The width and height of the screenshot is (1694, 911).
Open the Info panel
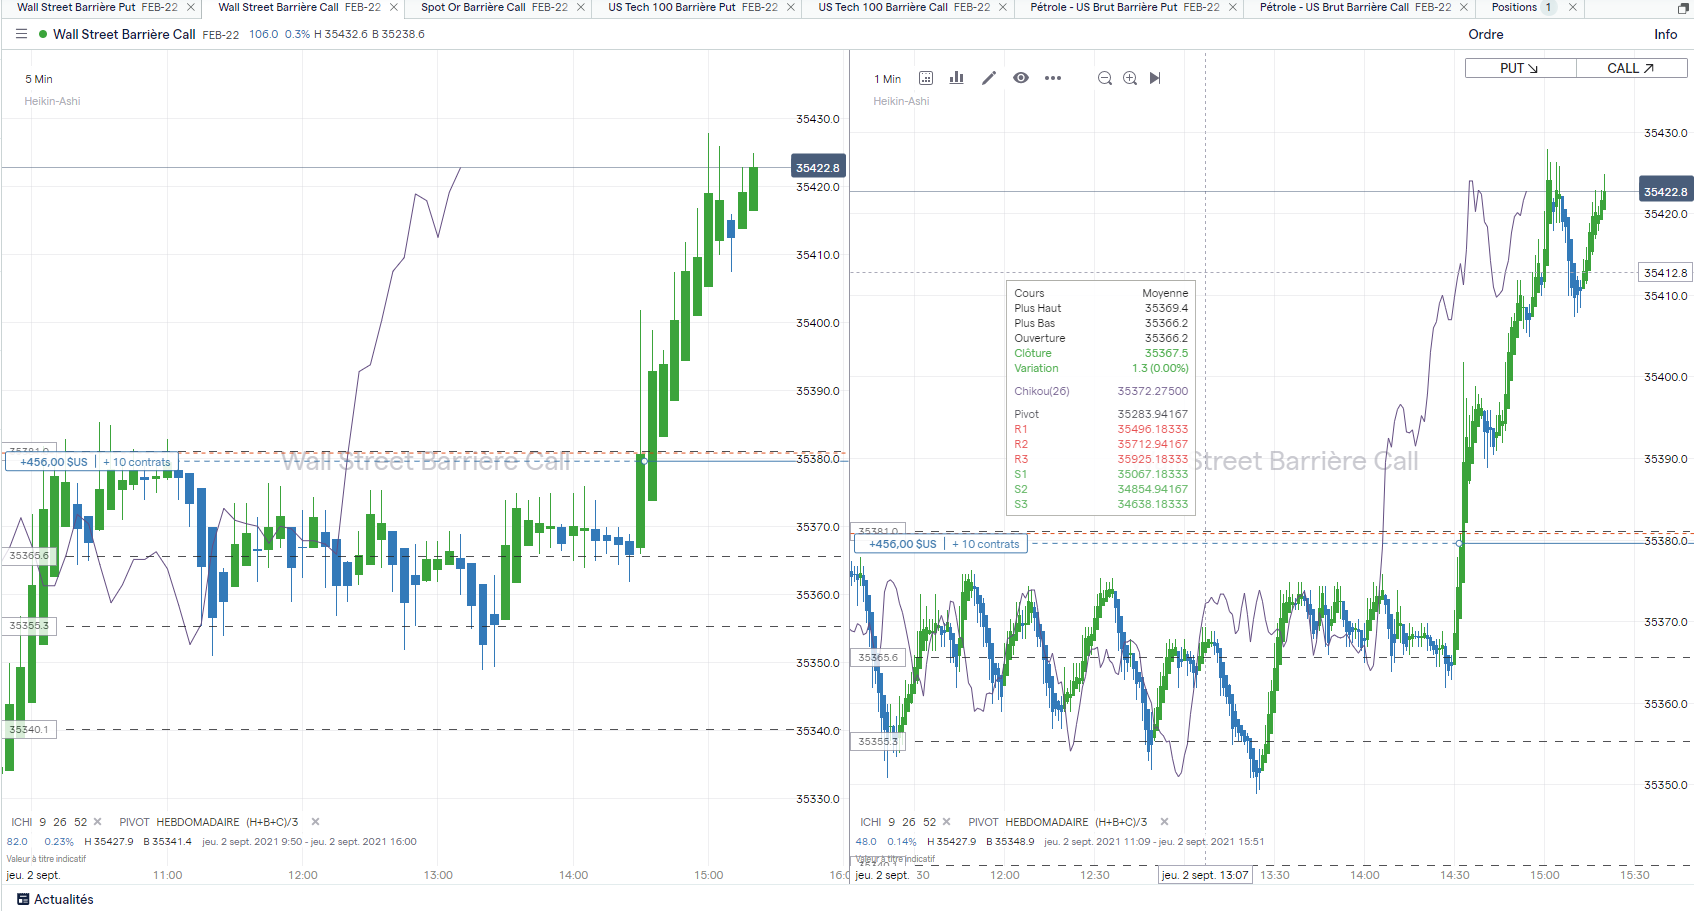click(1665, 34)
